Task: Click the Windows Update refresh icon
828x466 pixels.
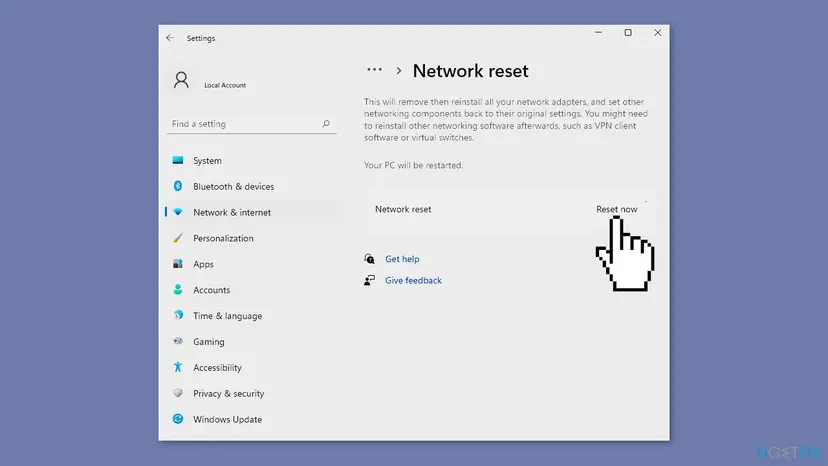Action: coord(178,419)
